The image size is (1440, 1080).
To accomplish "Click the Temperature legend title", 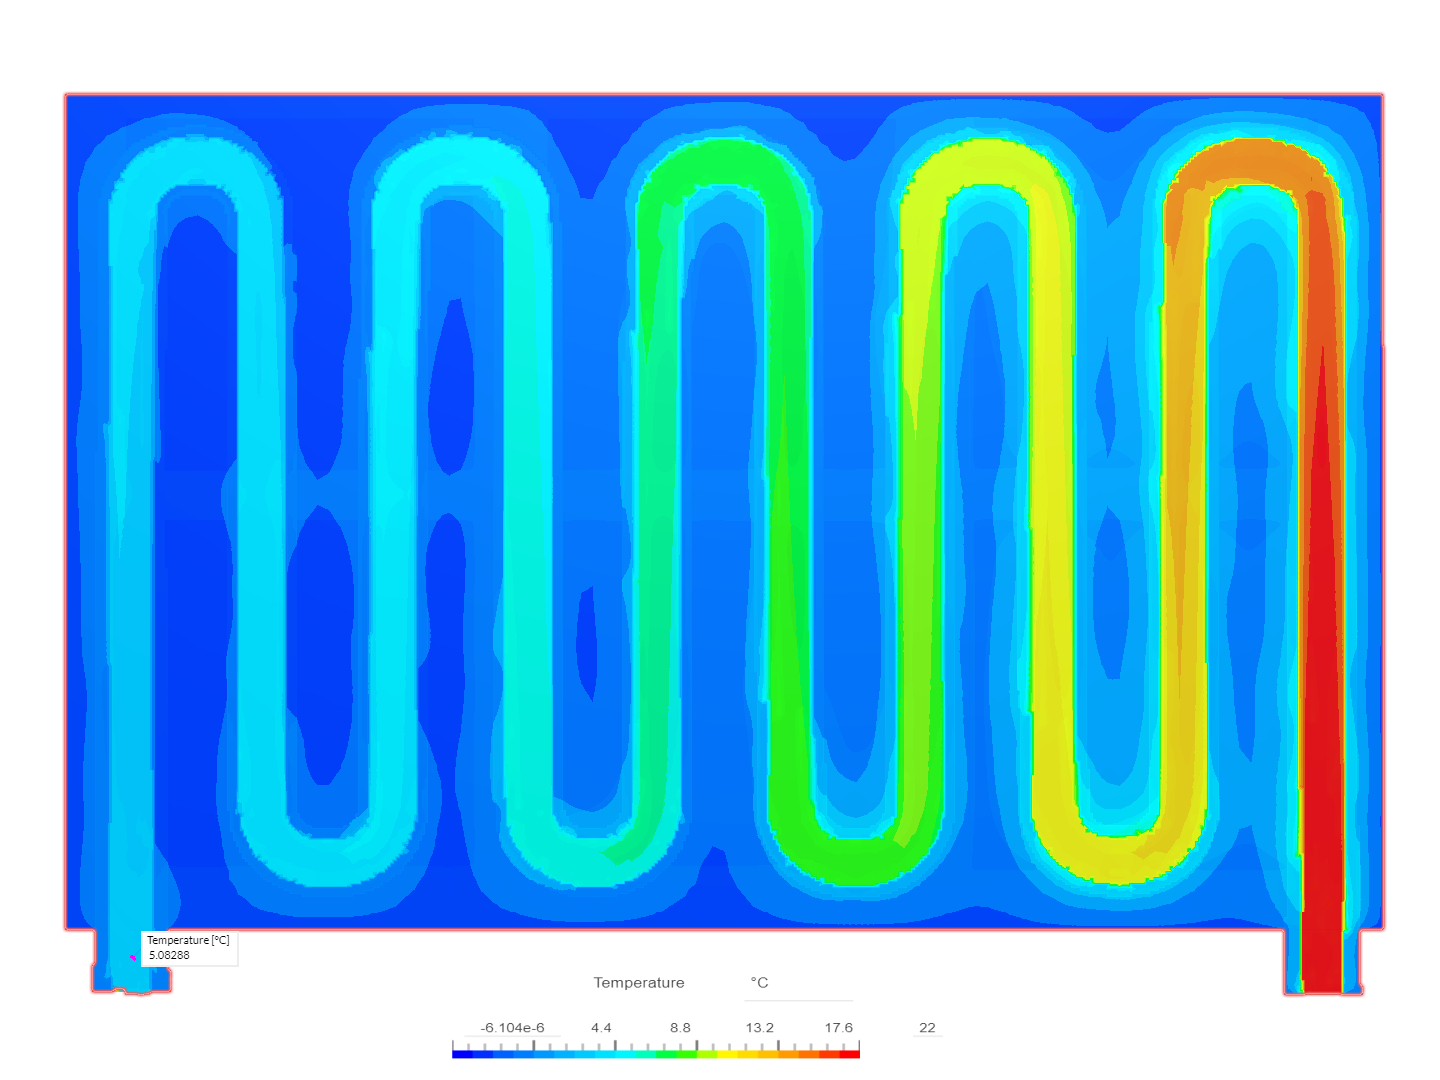I will coord(639,983).
